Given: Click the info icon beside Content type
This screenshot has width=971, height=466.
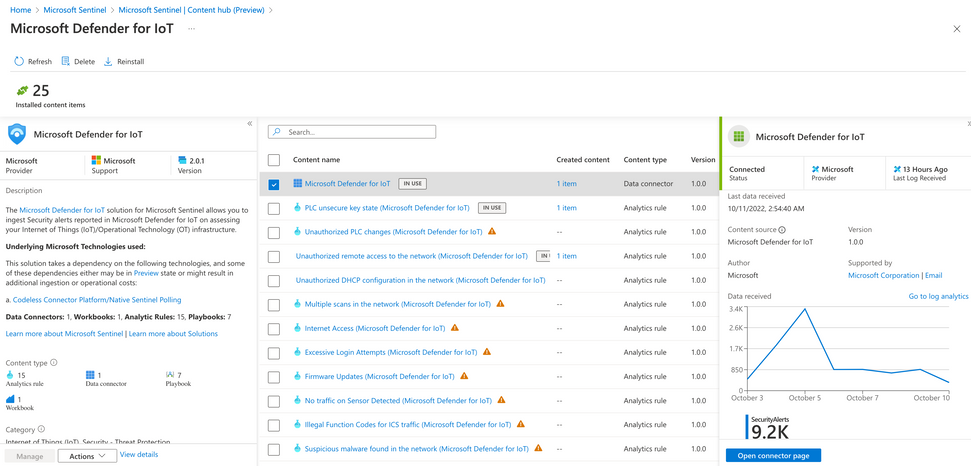Looking at the screenshot, I should click(x=54, y=363).
